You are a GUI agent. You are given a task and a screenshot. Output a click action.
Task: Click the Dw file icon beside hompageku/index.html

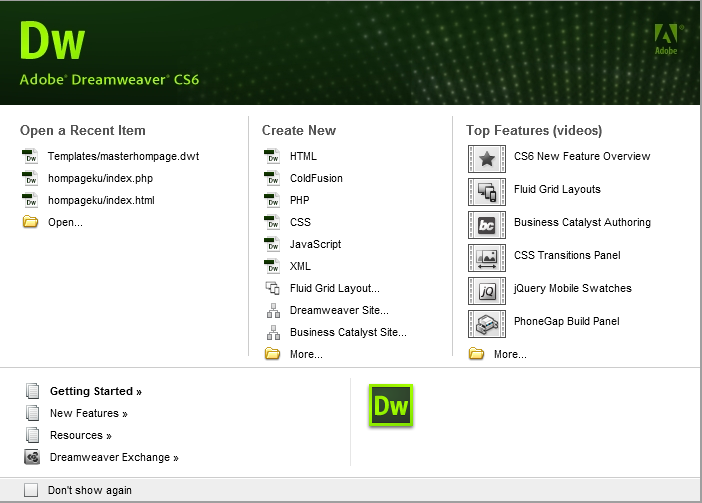coord(30,200)
